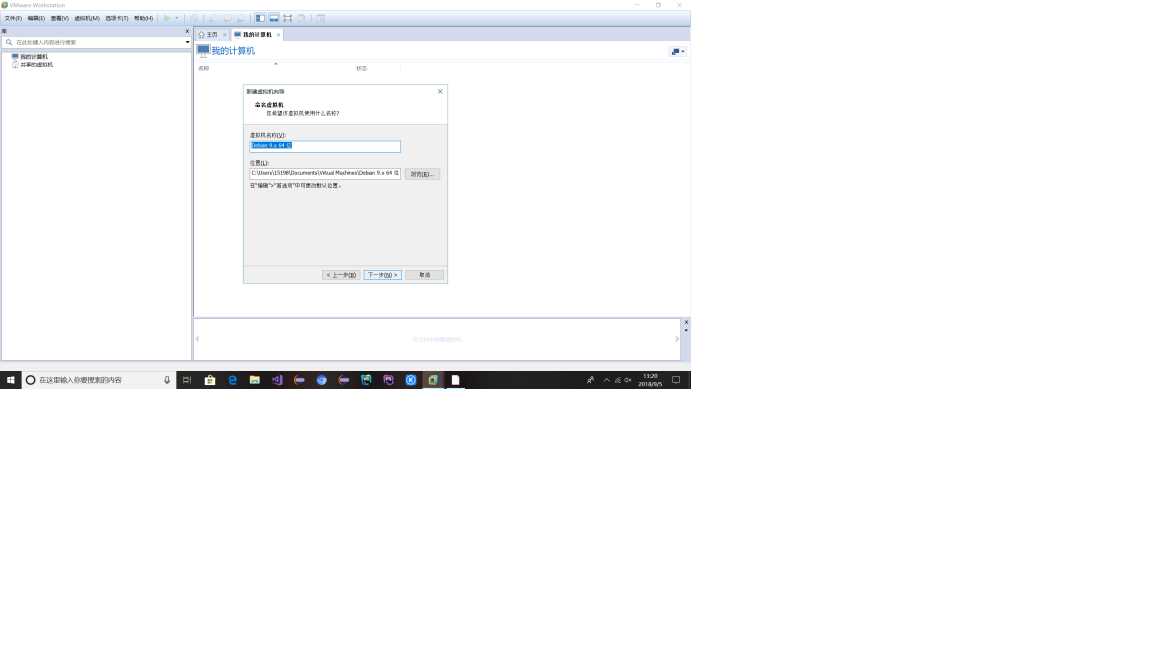Expand the power options dropdown arrow
This screenshot has width=1152, height=648.
pos(176,18)
